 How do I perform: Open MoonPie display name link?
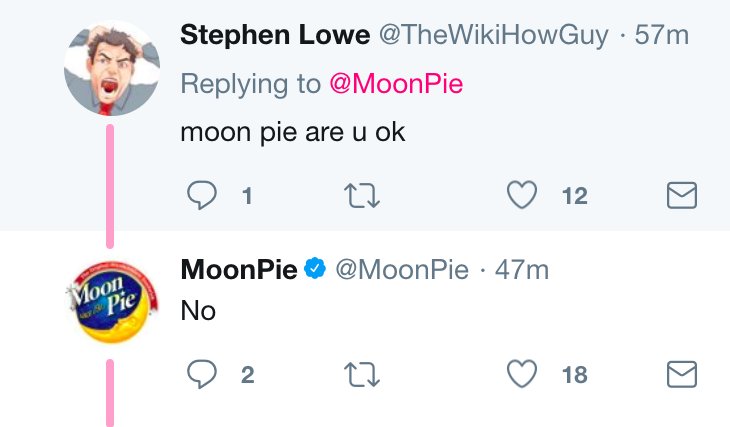tap(239, 269)
